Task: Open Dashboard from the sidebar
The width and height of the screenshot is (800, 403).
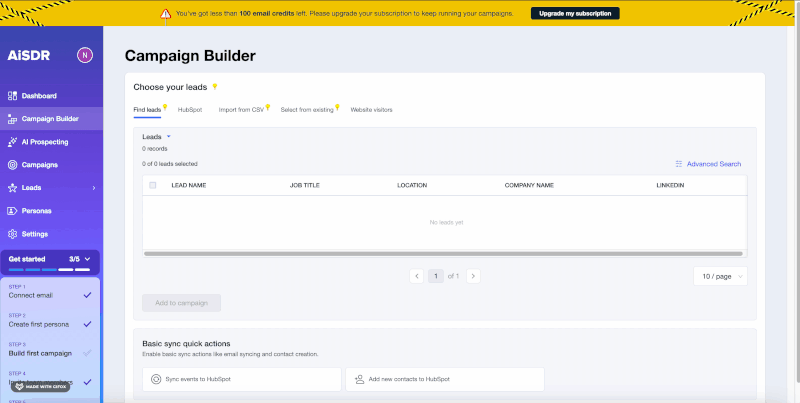Action: 51,96
